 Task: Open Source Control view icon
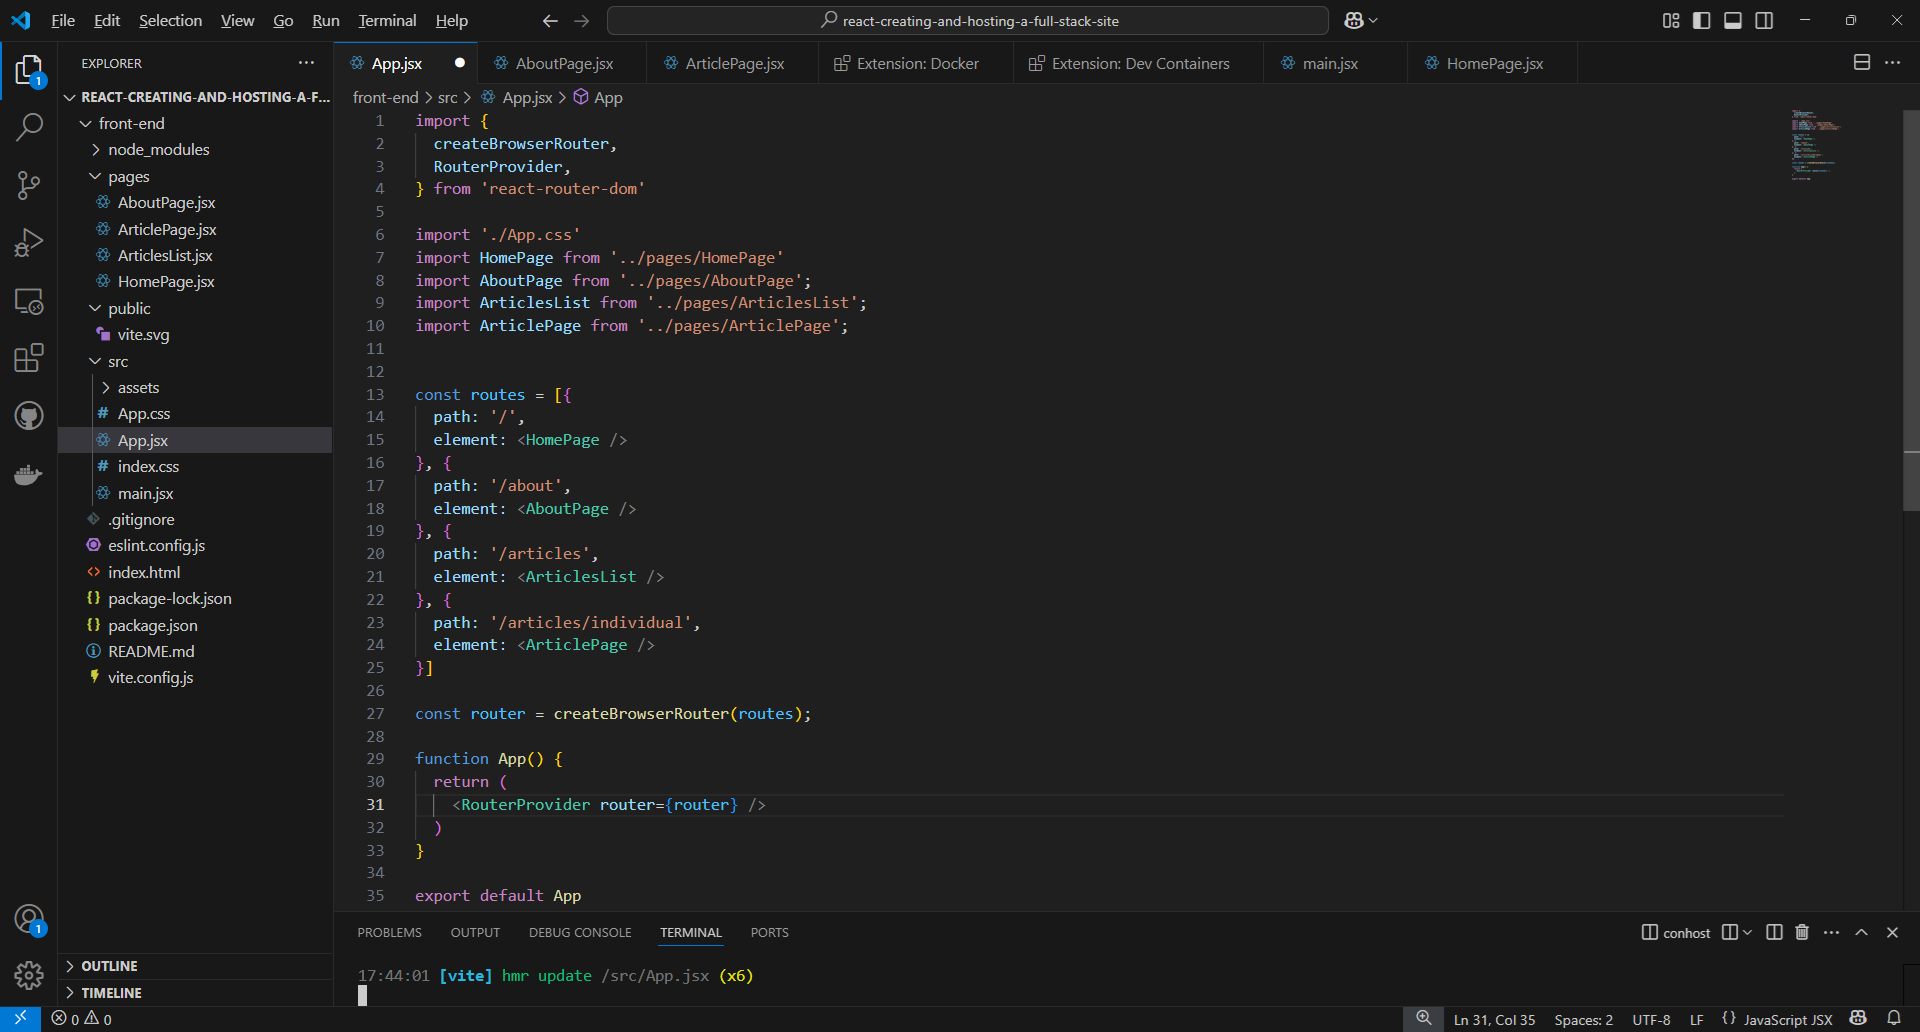tap(29, 185)
